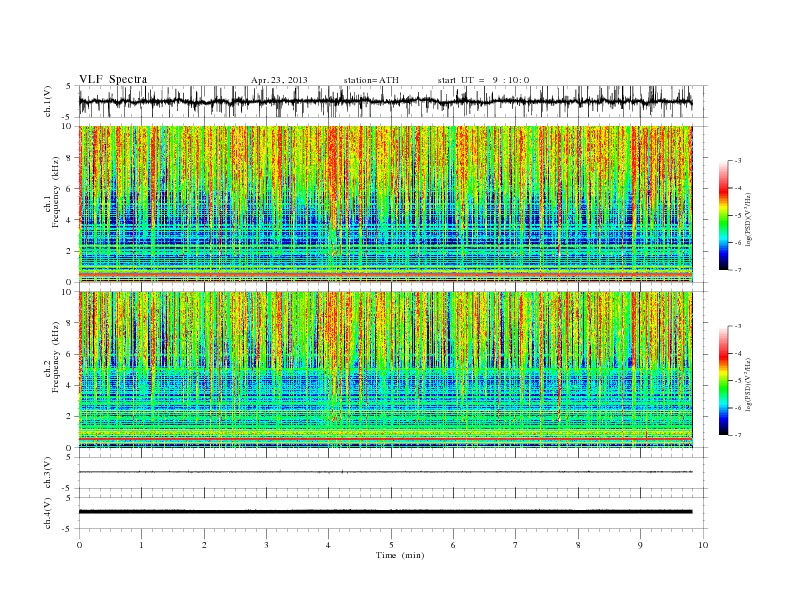
Task: Click the "8" kHz tick on ch.1 spectrogram
Action: (x=70, y=158)
